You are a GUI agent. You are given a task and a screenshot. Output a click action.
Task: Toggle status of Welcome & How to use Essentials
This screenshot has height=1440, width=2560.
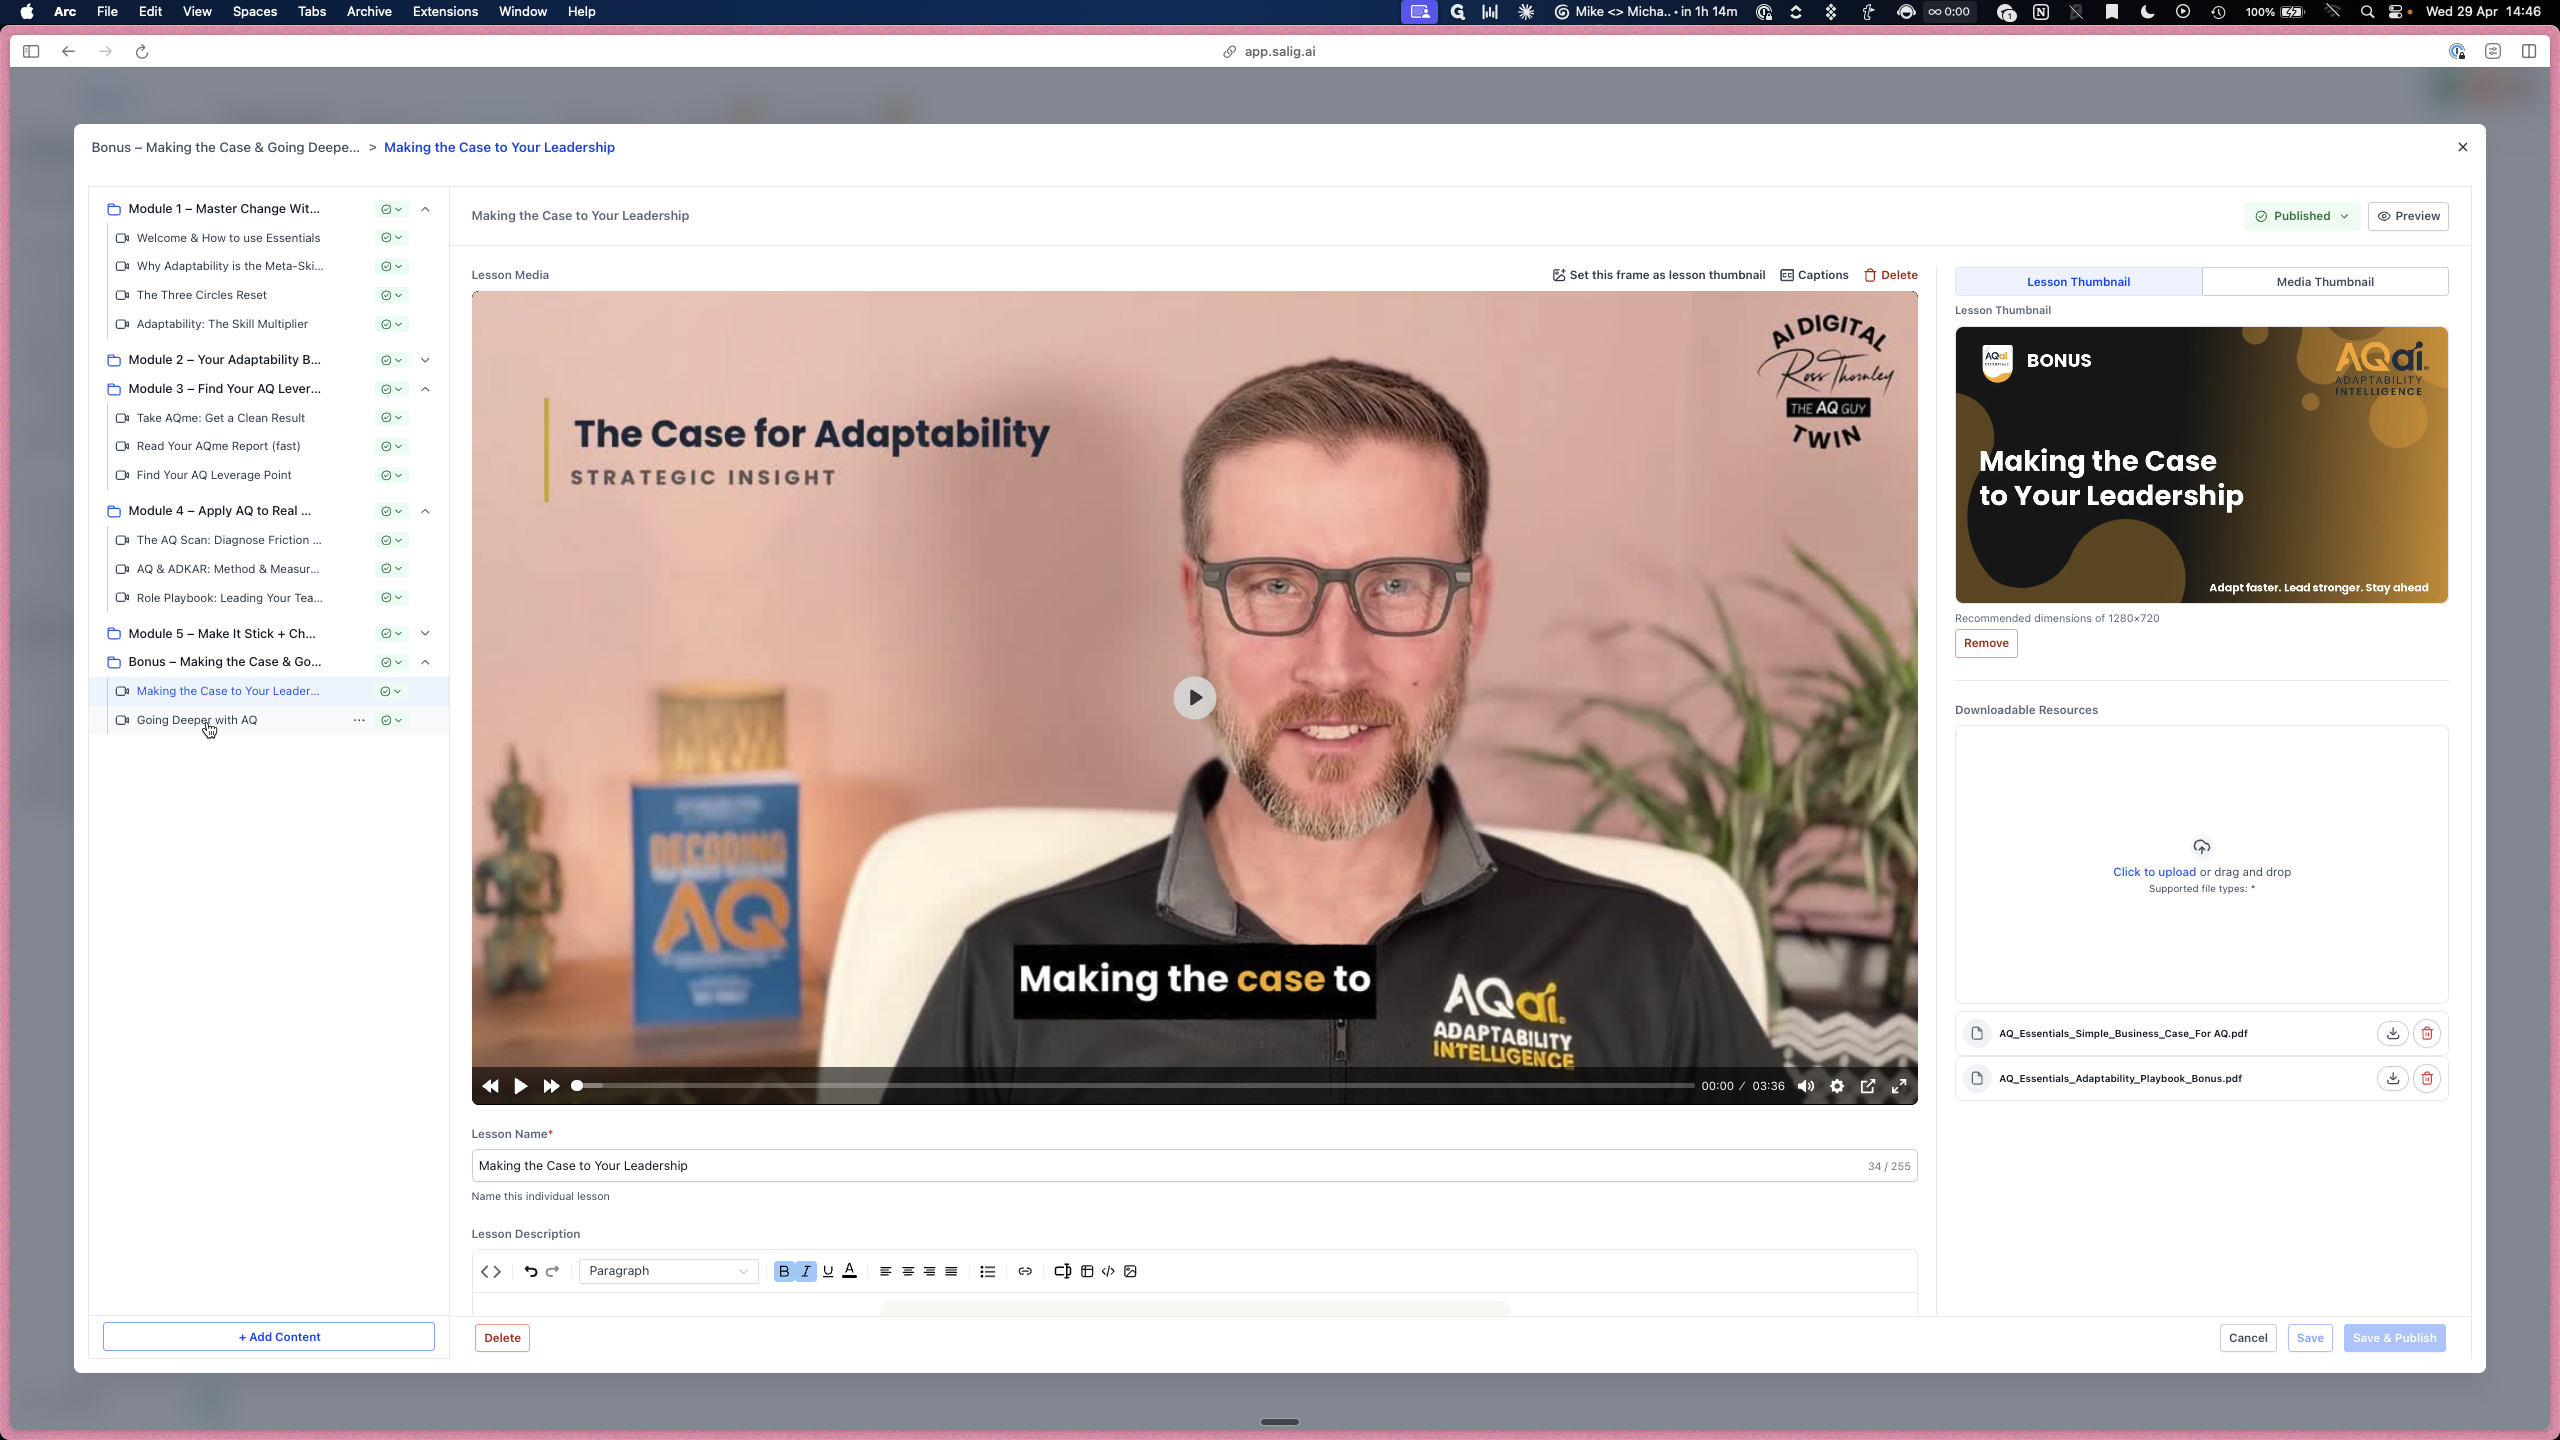click(x=391, y=238)
